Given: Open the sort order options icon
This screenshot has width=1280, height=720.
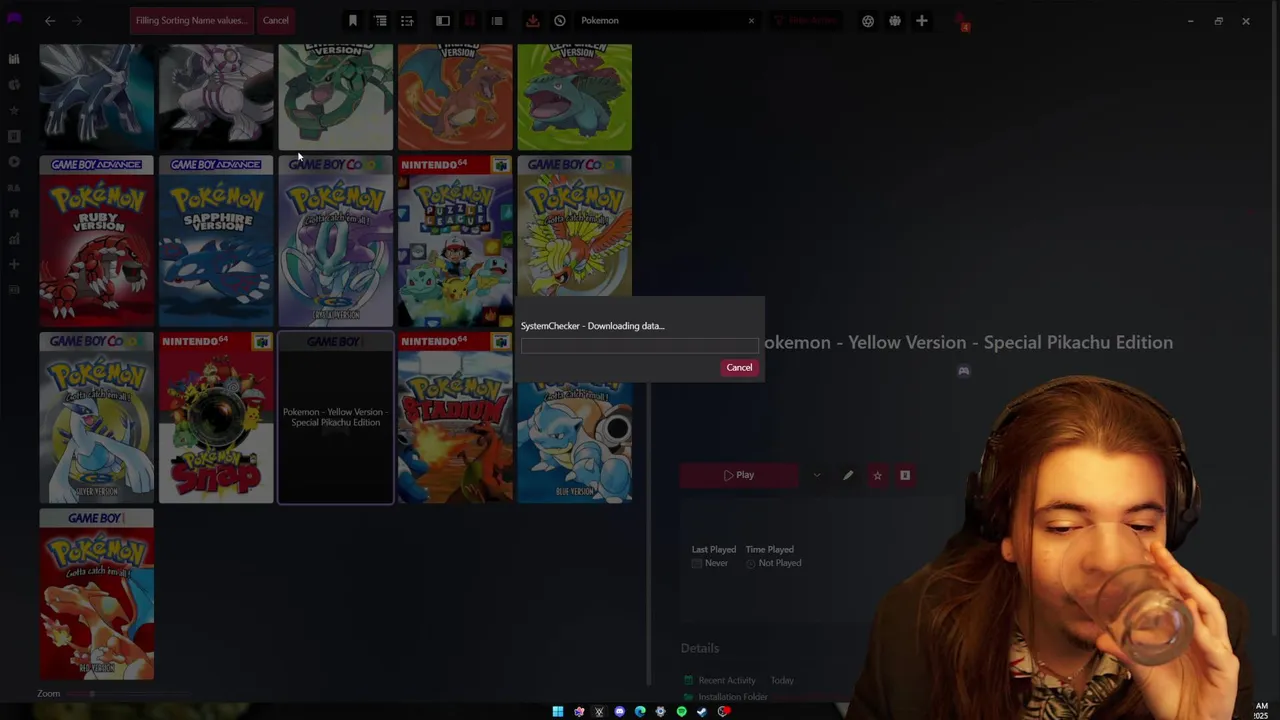Looking at the screenshot, I should click(407, 20).
